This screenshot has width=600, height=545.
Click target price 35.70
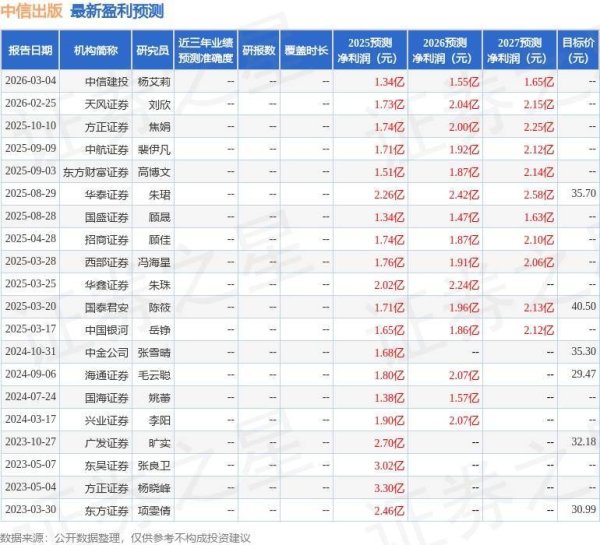pyautogui.click(x=584, y=193)
